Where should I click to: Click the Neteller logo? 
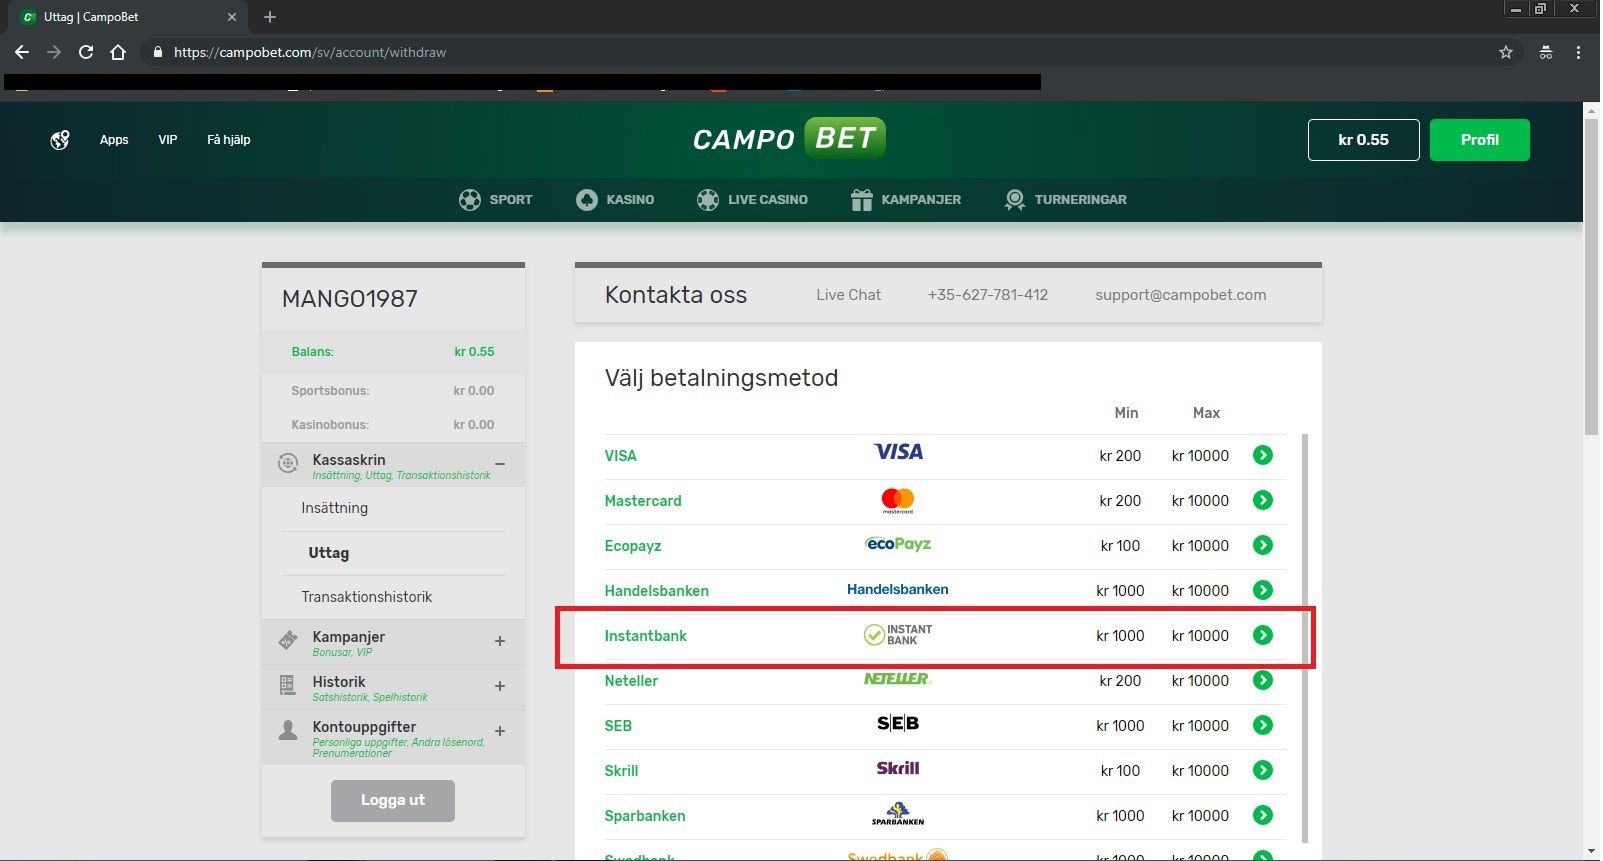[898, 679]
